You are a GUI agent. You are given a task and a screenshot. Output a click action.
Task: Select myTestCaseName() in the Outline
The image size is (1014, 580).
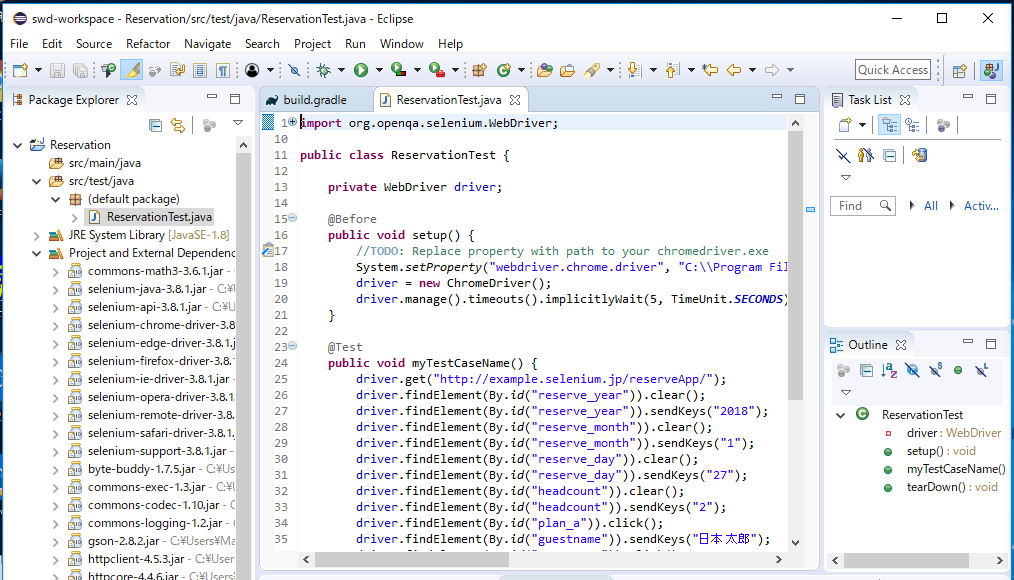(x=956, y=469)
